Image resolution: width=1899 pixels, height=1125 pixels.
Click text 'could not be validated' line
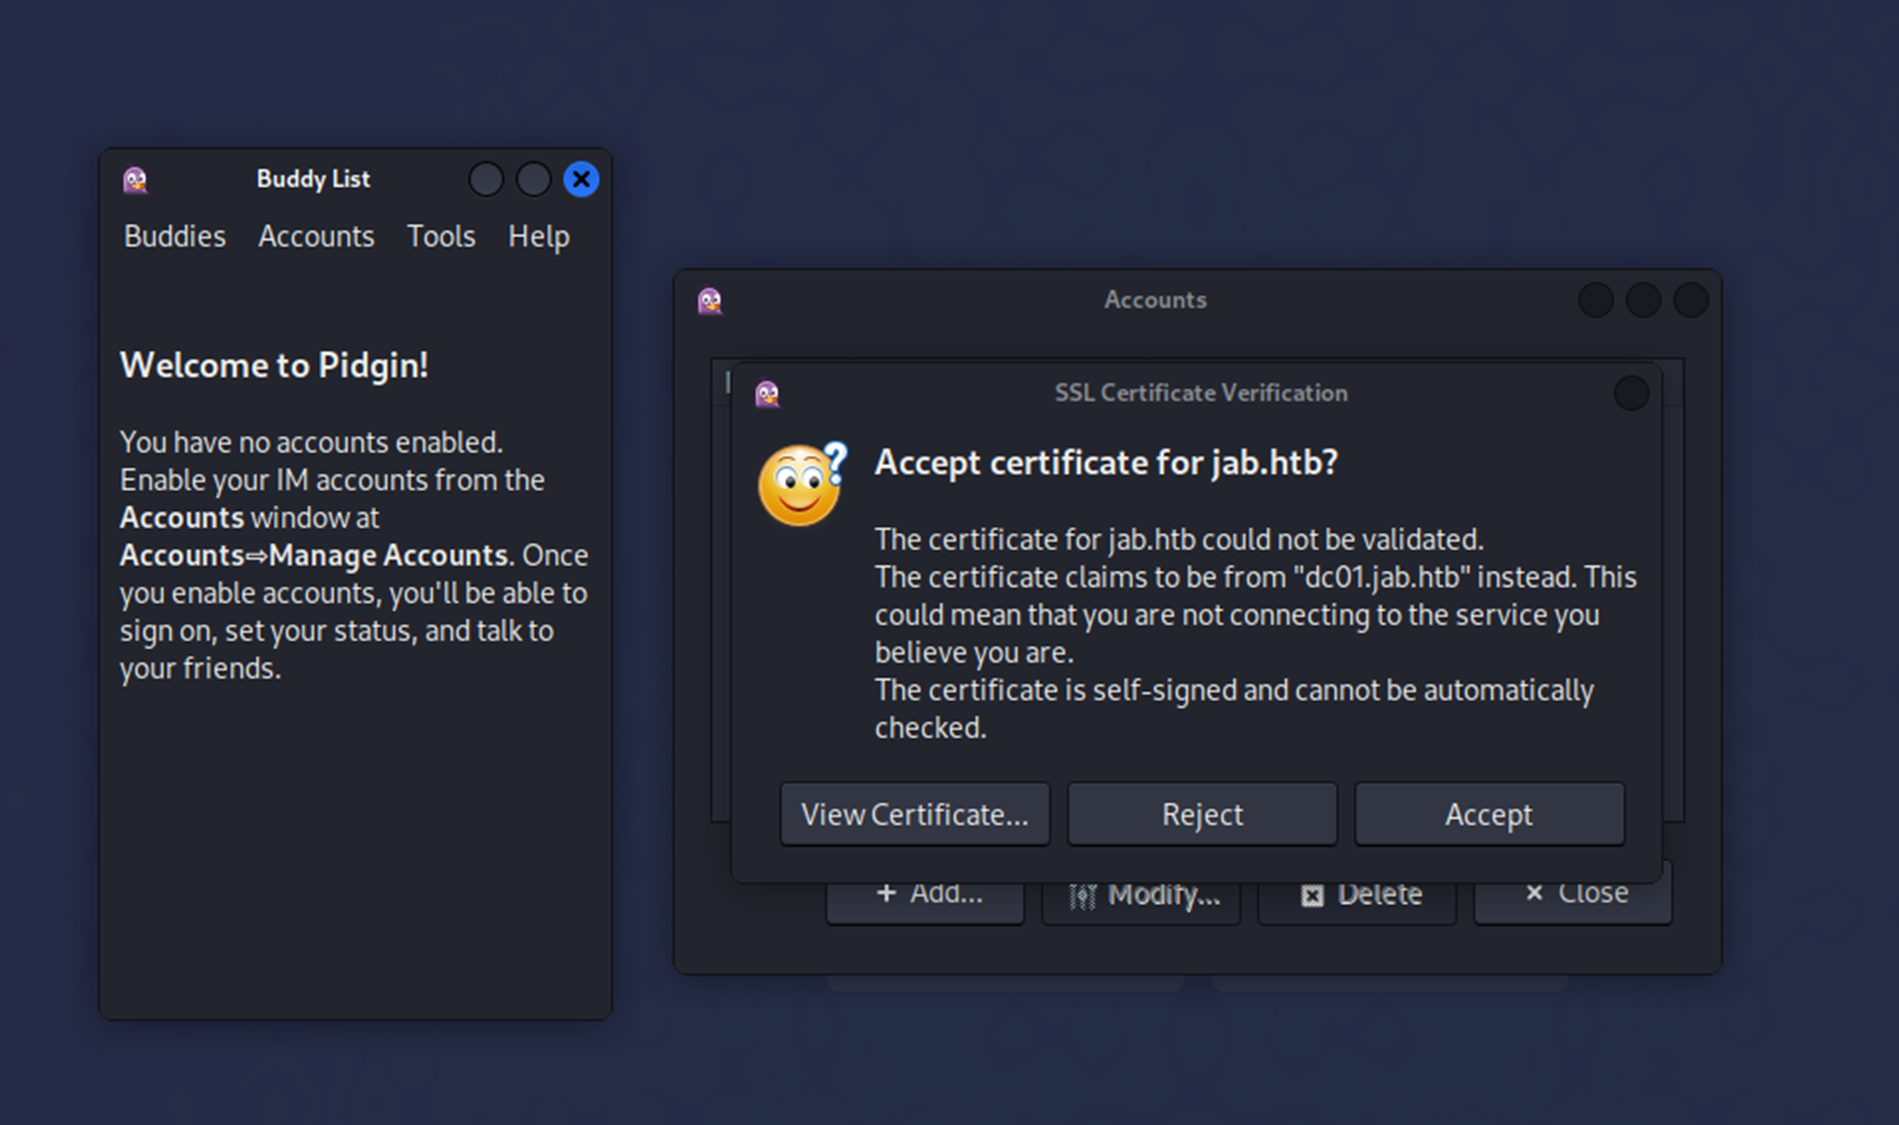click(x=1179, y=540)
